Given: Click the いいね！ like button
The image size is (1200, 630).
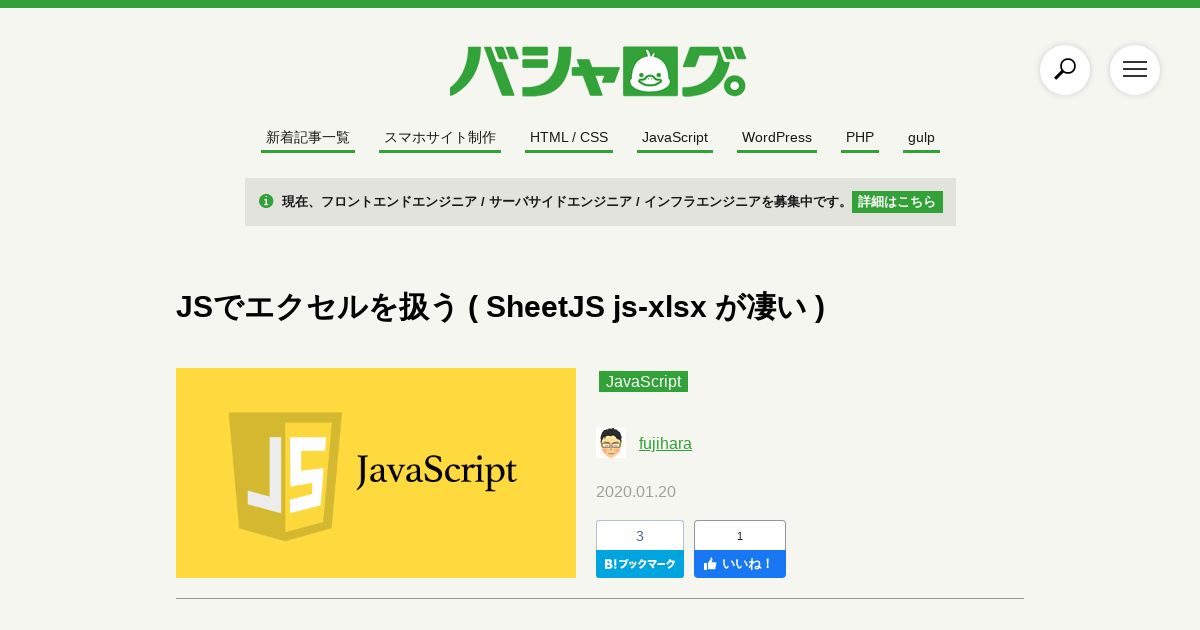Looking at the screenshot, I should (x=740, y=564).
